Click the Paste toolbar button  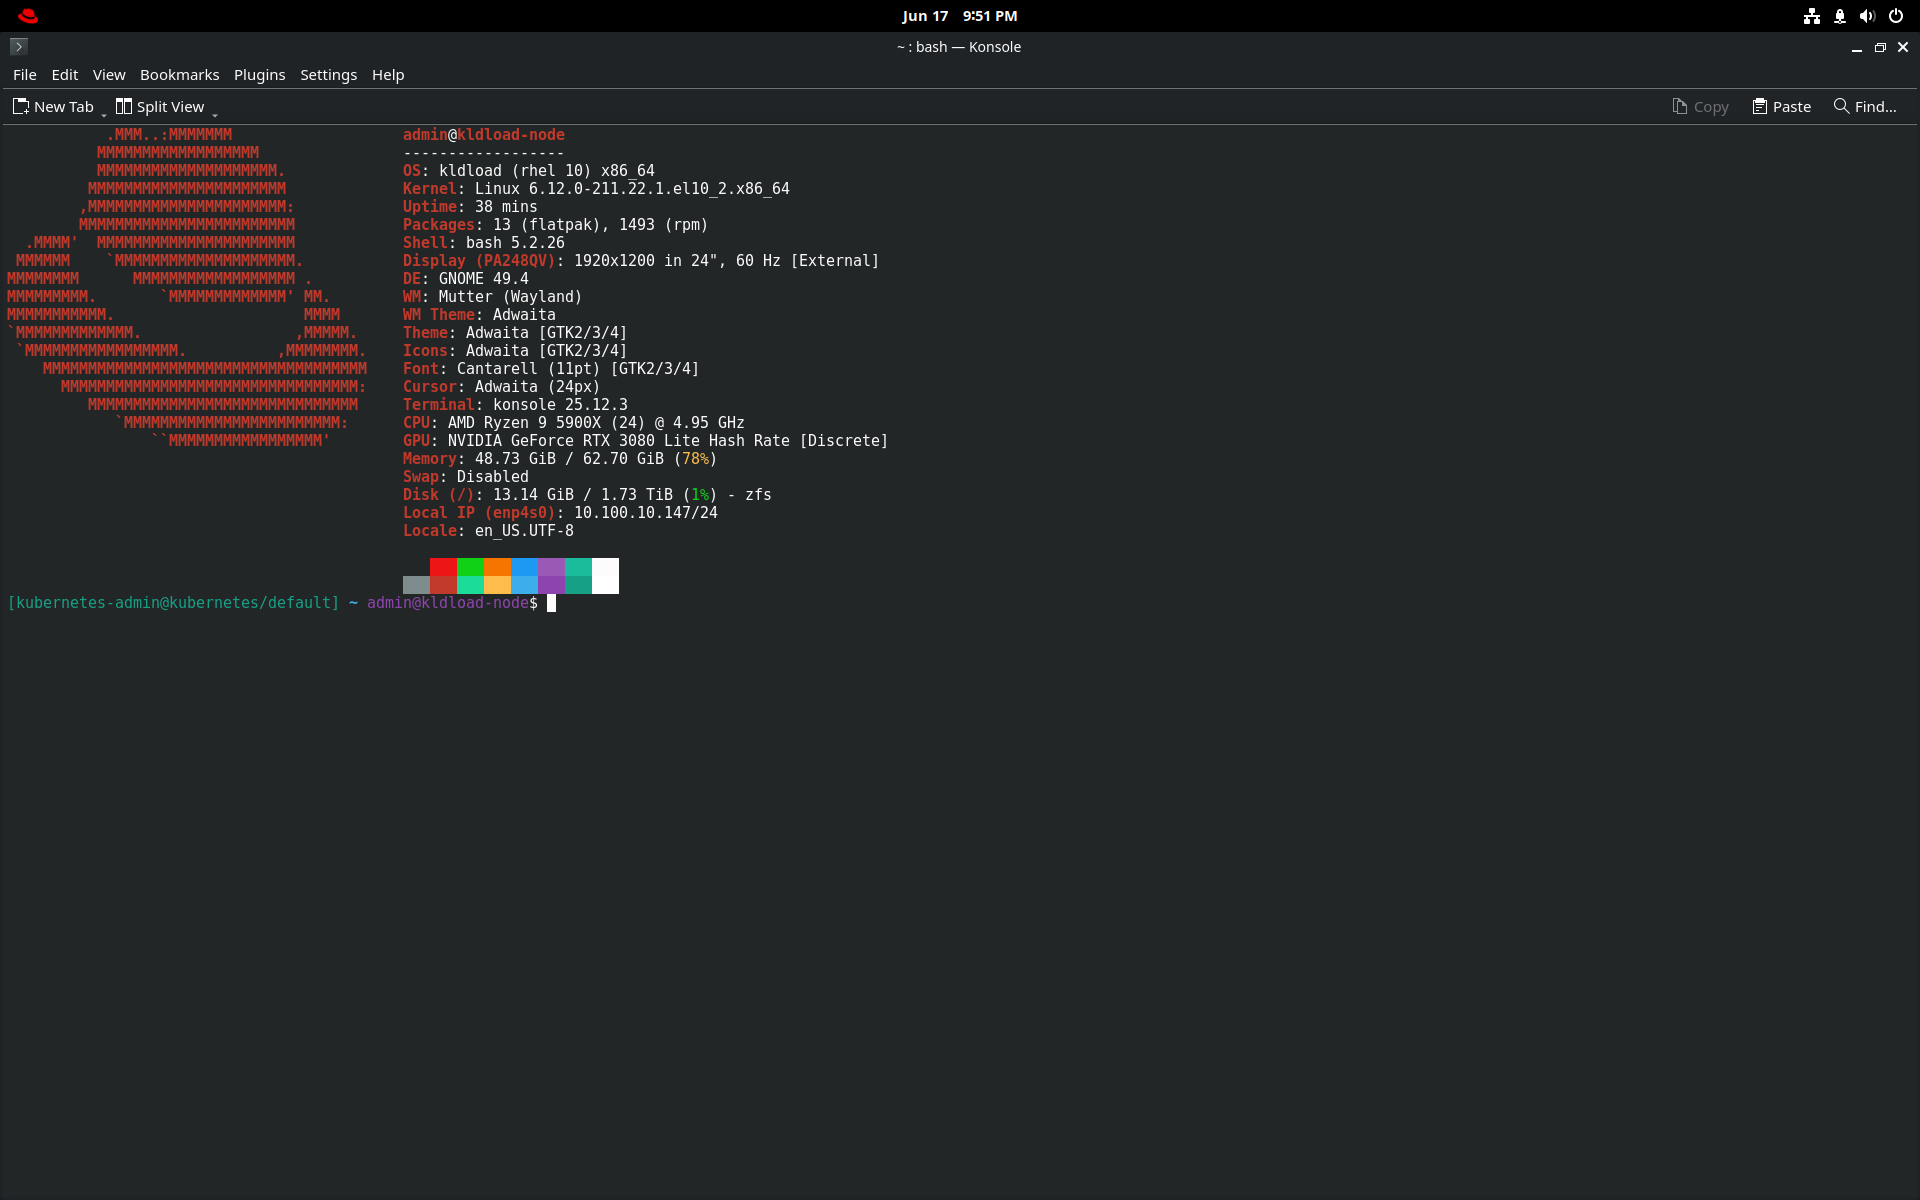(1781, 106)
